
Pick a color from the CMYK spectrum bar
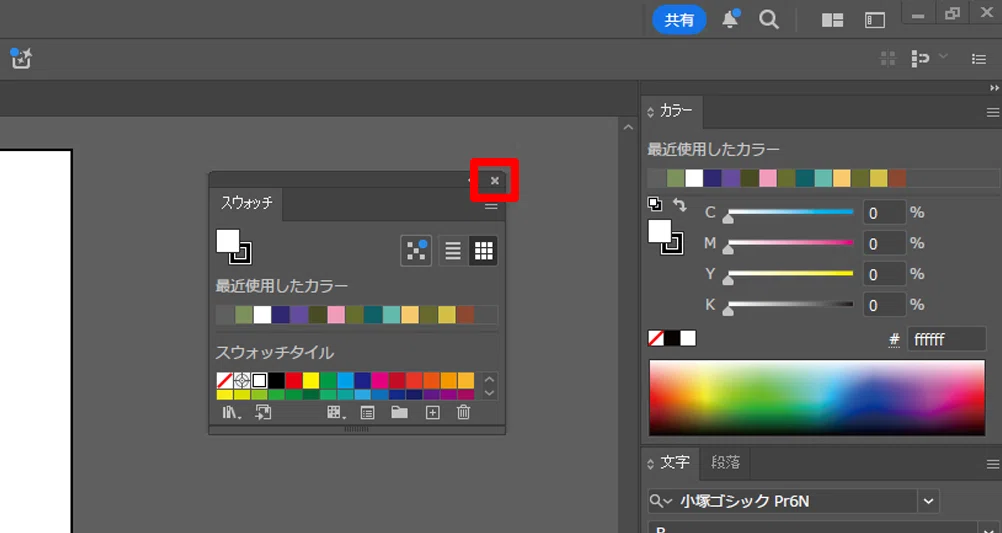click(x=817, y=398)
